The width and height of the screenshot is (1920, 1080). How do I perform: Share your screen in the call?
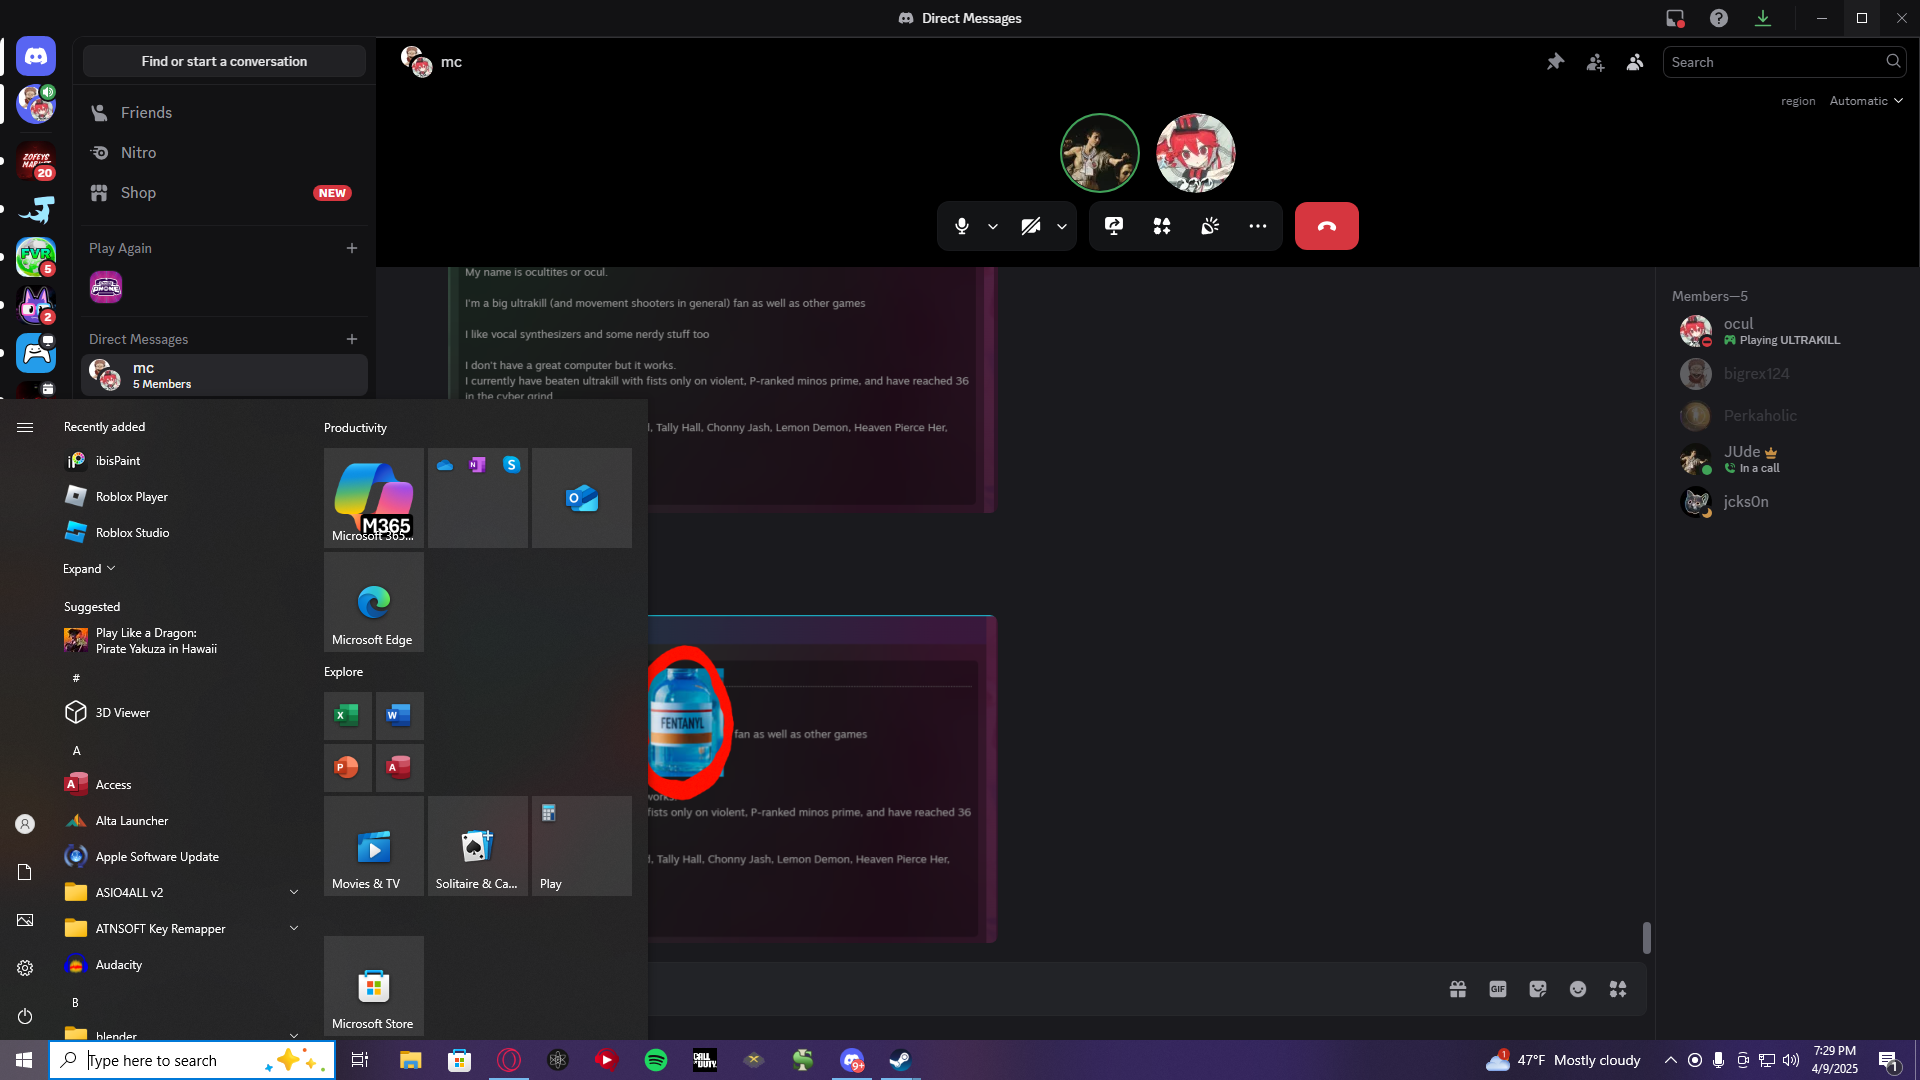pos(1113,226)
